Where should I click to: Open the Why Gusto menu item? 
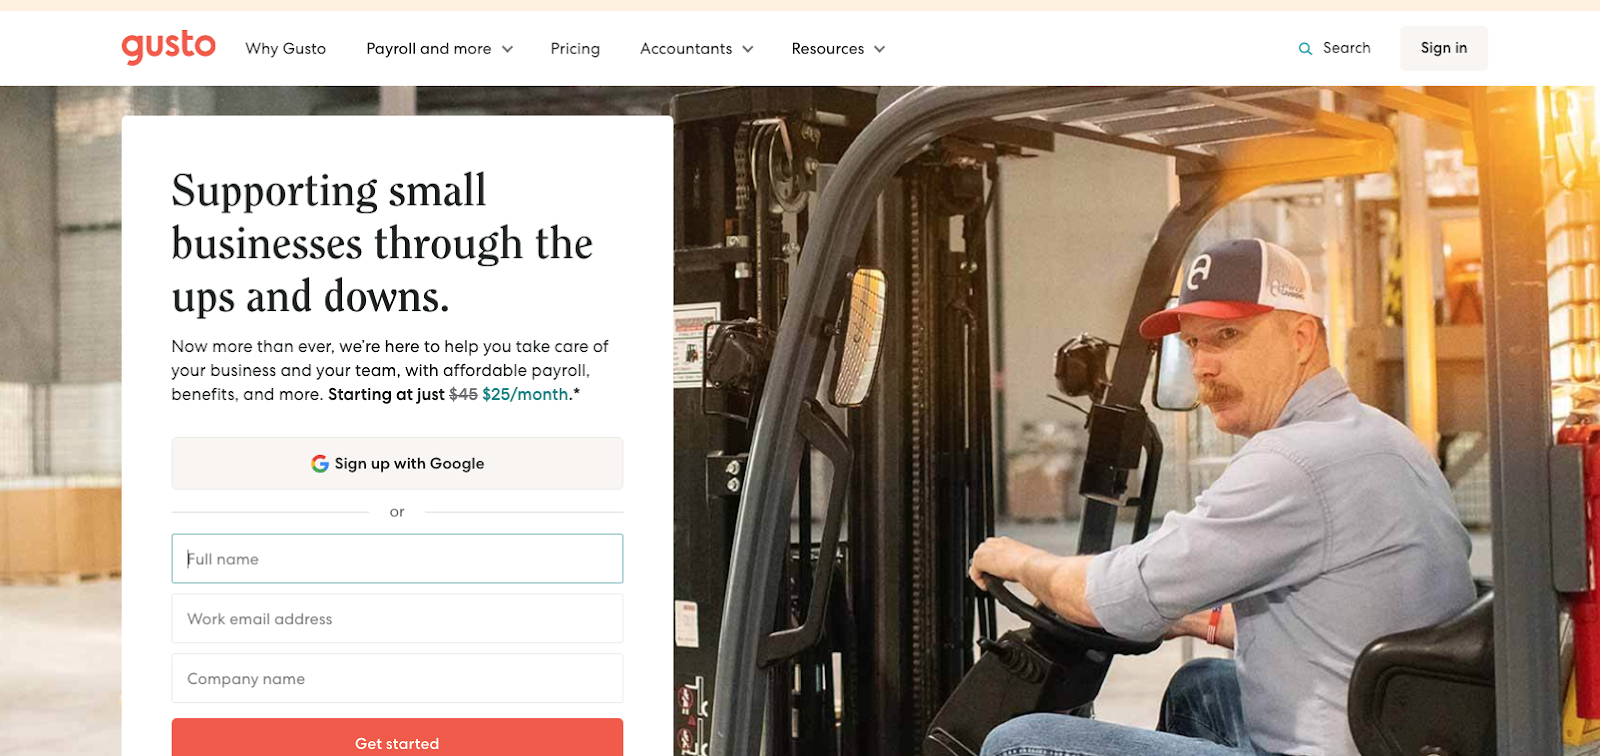click(x=286, y=48)
